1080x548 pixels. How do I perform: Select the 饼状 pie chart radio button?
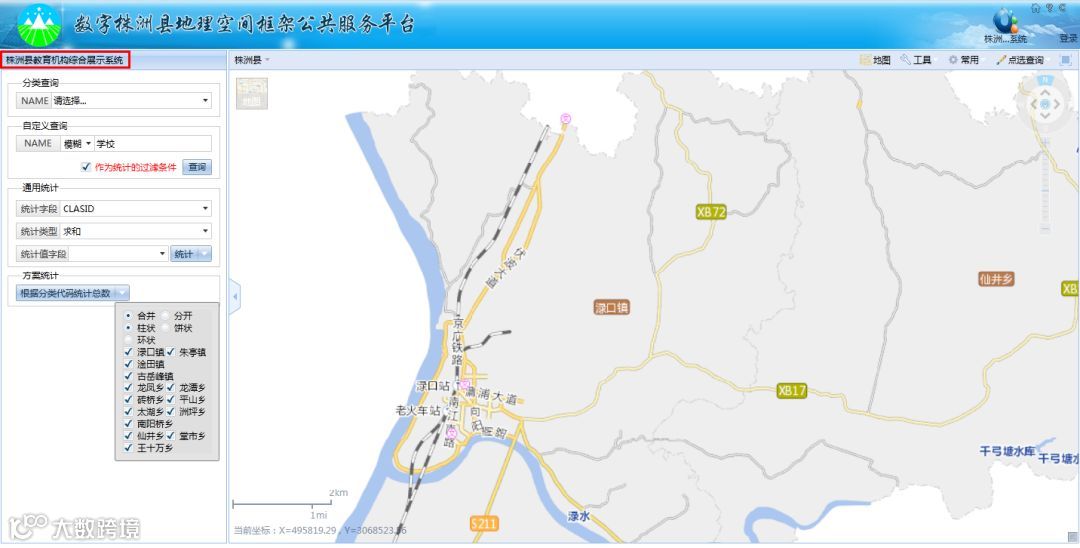tap(165, 328)
